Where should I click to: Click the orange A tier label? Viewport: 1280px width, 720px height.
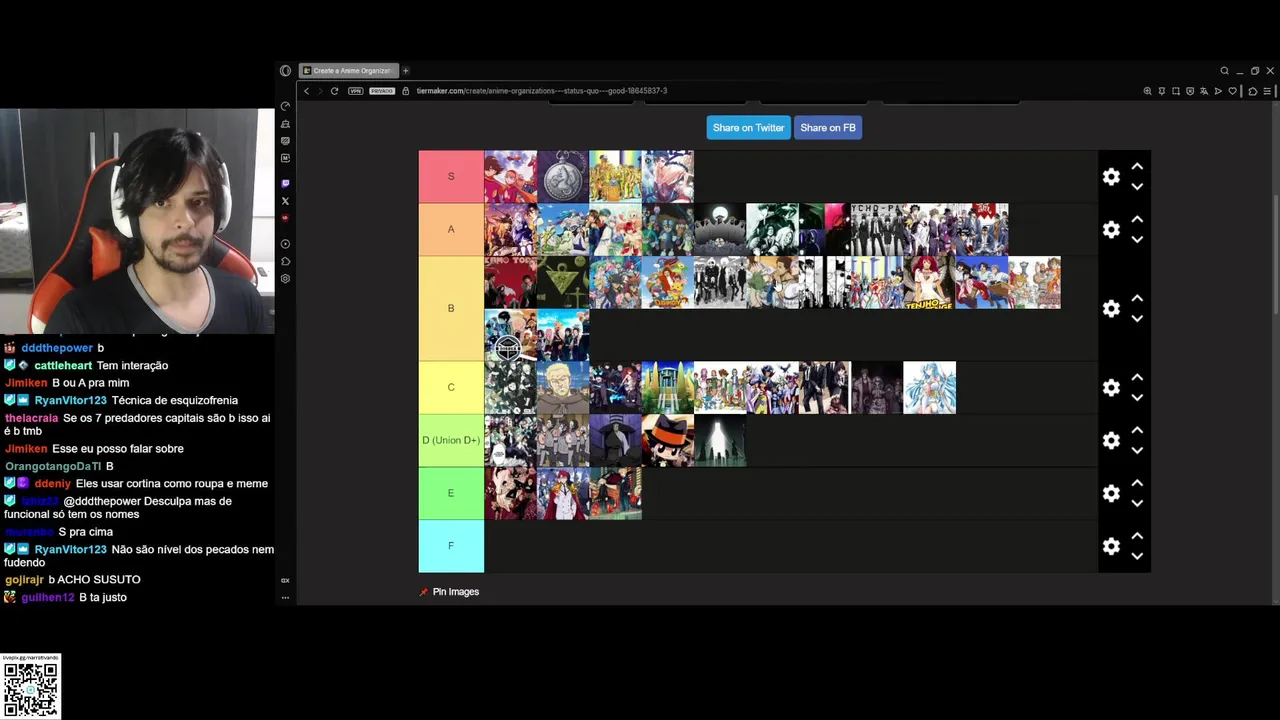pyautogui.click(x=451, y=230)
